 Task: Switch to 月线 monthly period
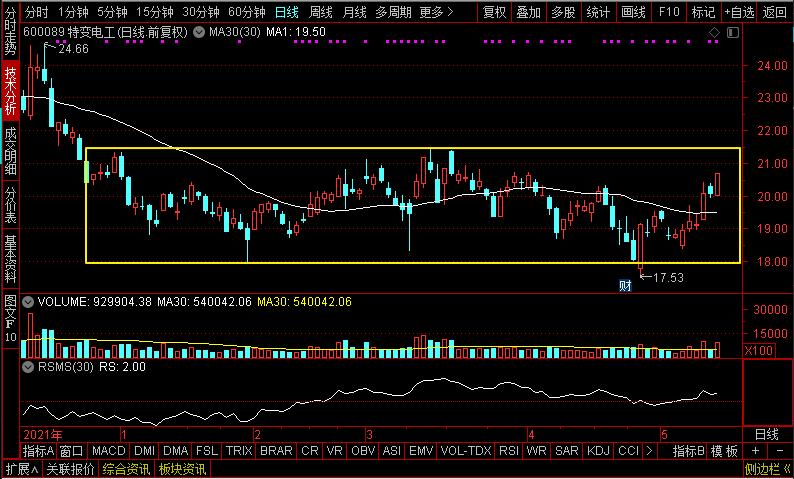coord(354,12)
